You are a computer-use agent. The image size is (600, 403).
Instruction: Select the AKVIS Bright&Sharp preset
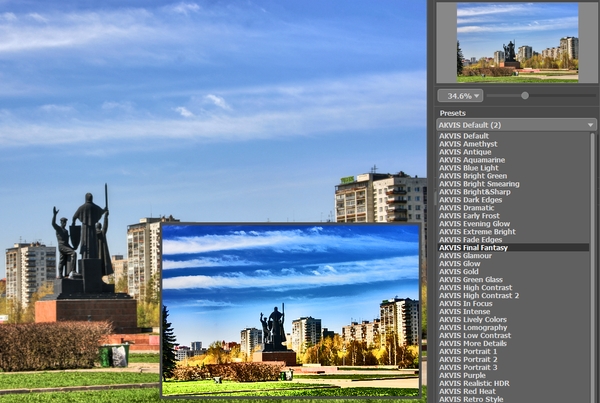[513, 192]
